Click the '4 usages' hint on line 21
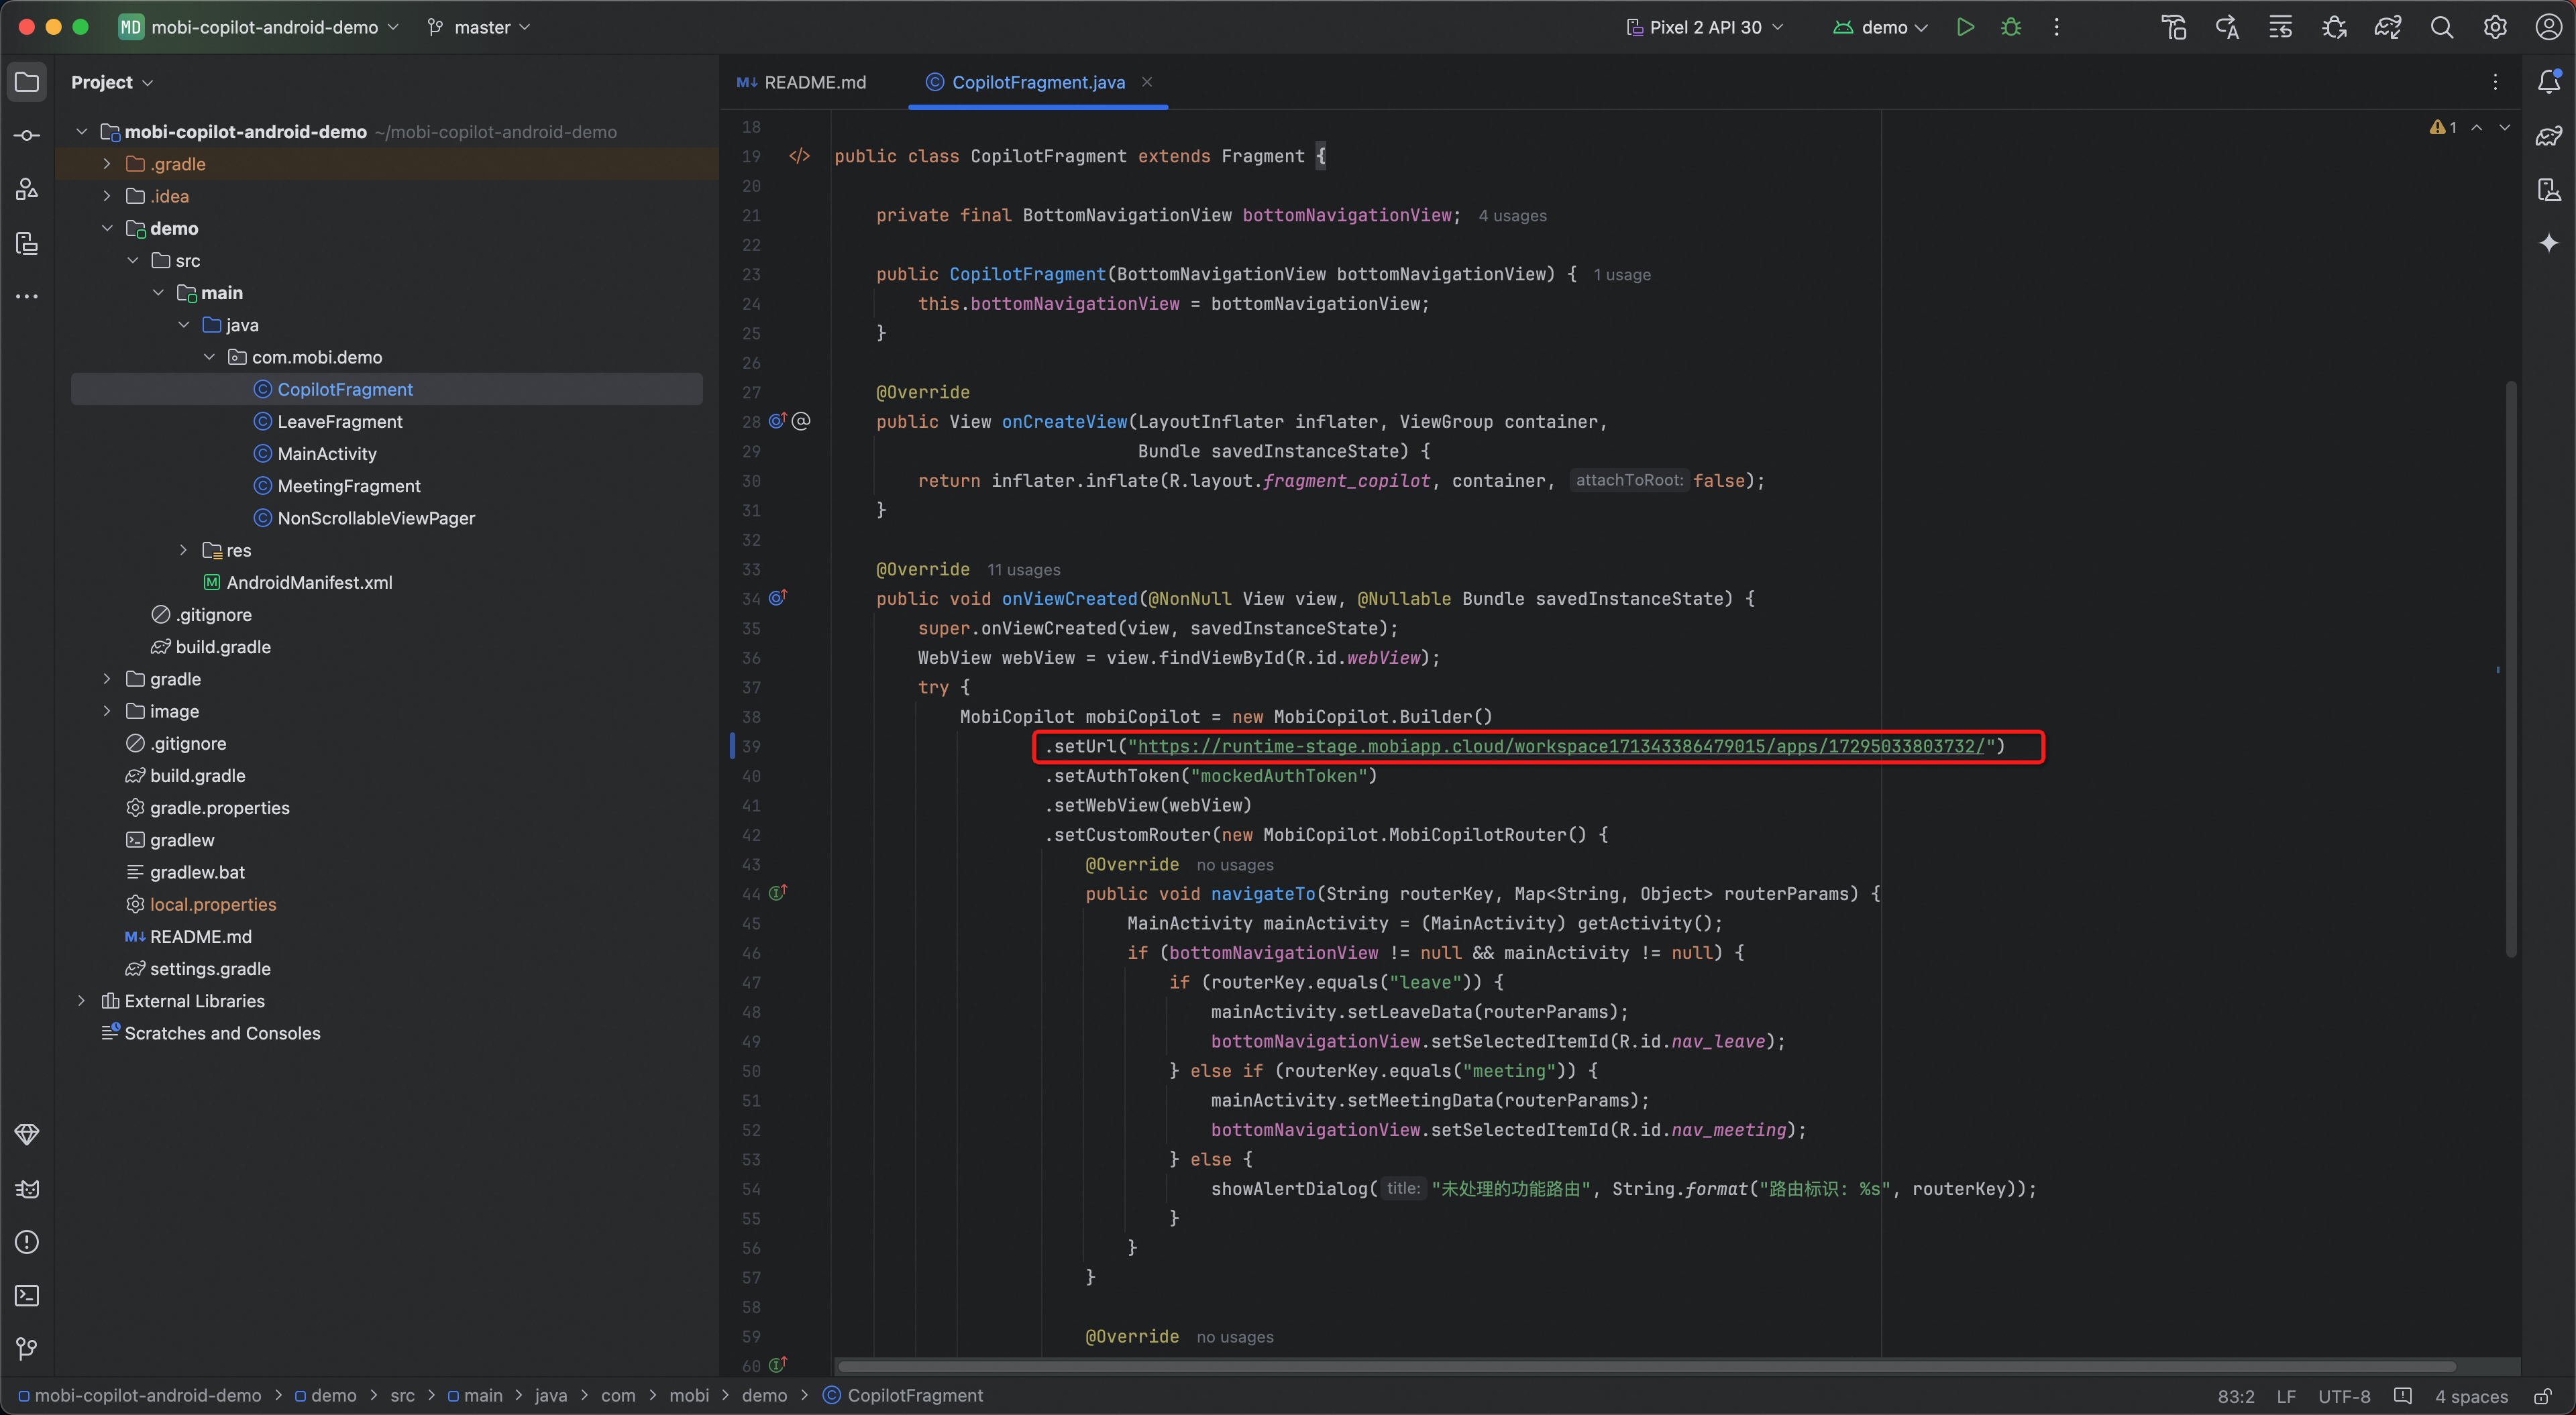 click(x=1512, y=216)
